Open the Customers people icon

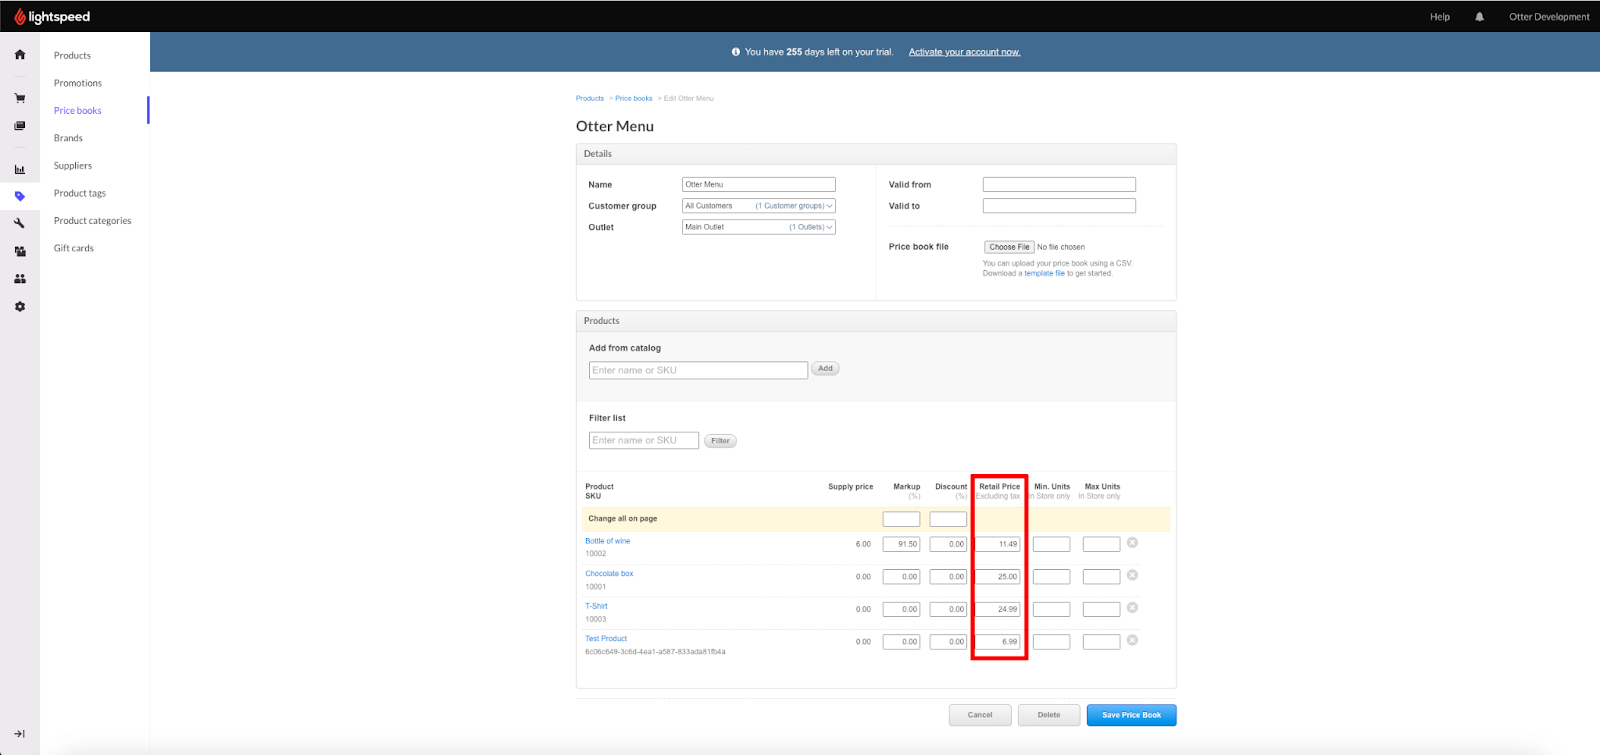[x=20, y=279]
